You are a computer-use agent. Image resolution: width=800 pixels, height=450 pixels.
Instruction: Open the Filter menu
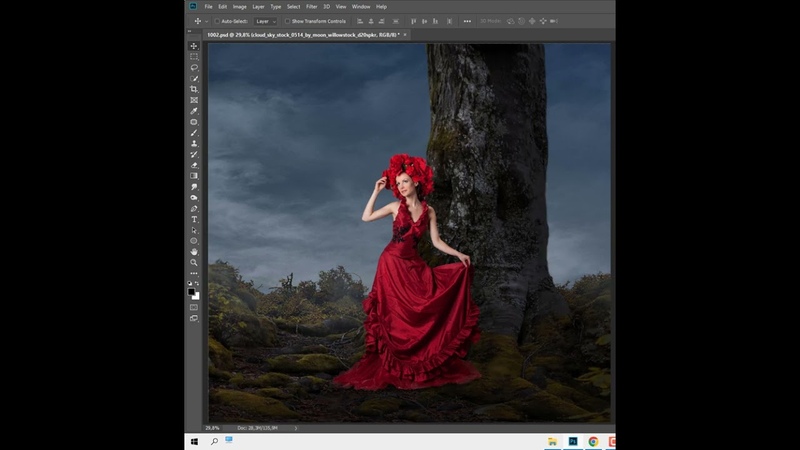point(311,7)
